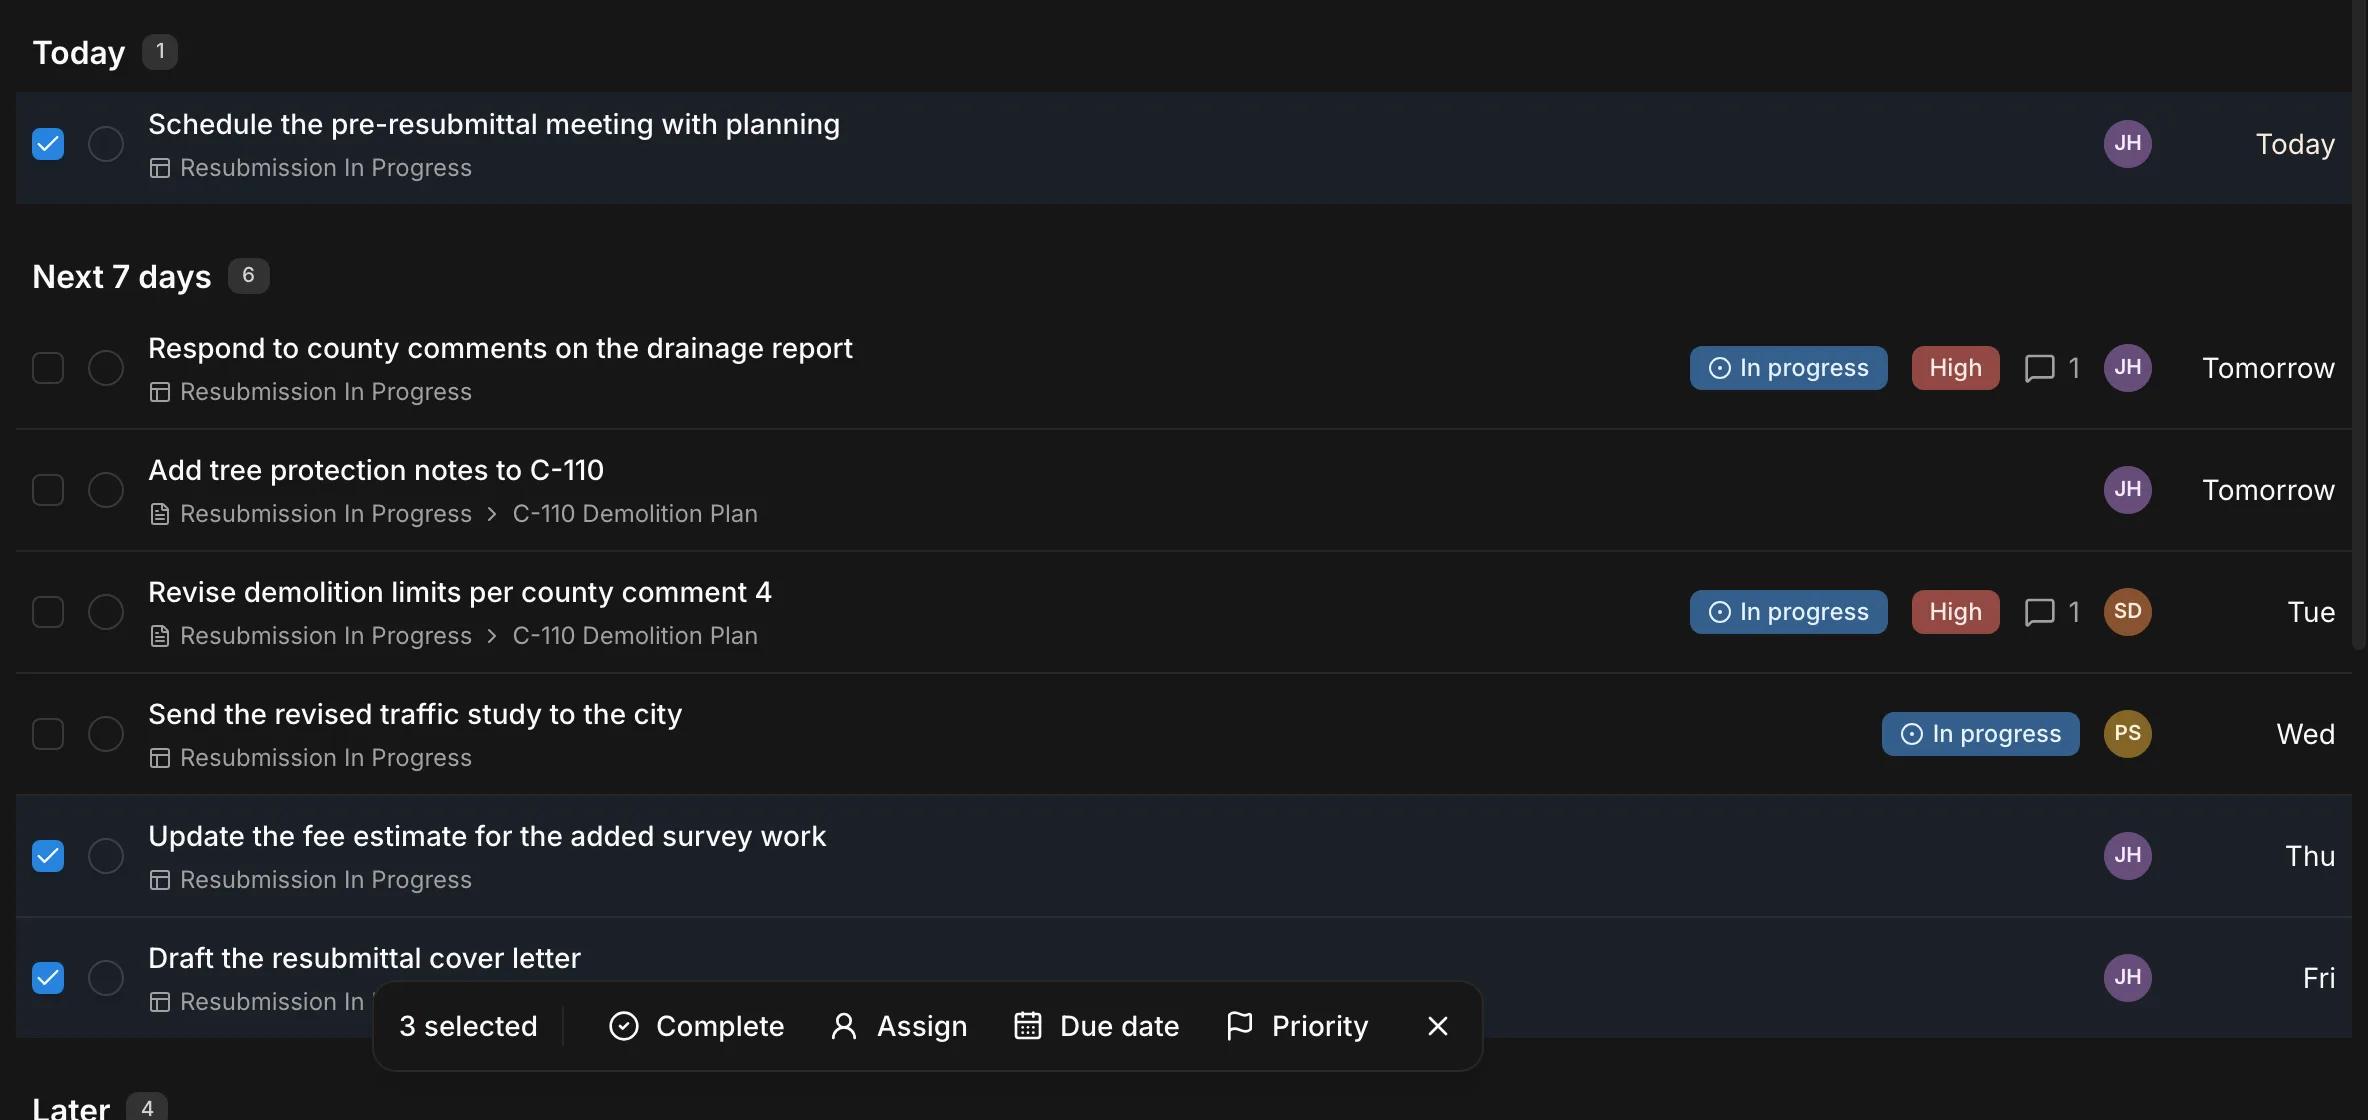Uncheck the cover letter task checkbox
Image resolution: width=2368 pixels, height=1120 pixels.
[x=48, y=978]
